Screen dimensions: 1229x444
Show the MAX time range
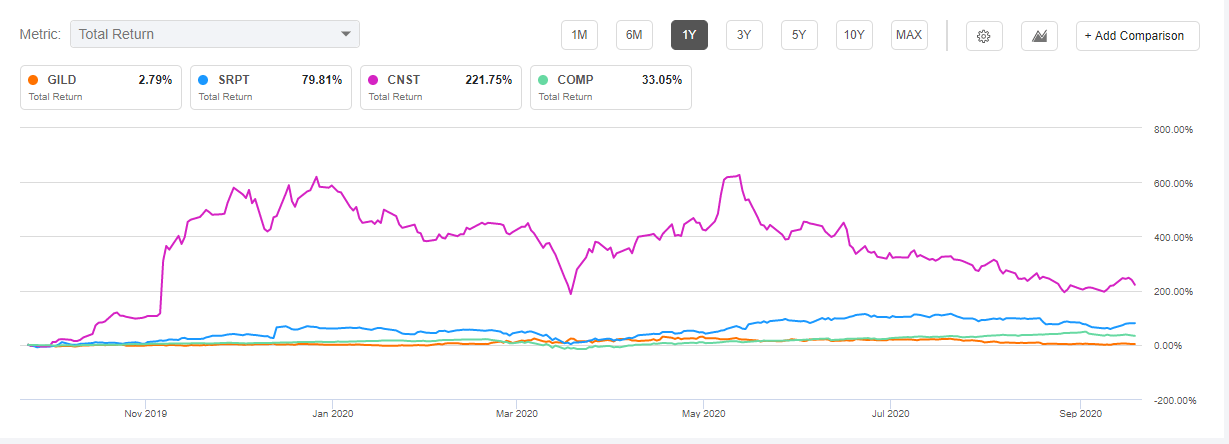point(909,35)
